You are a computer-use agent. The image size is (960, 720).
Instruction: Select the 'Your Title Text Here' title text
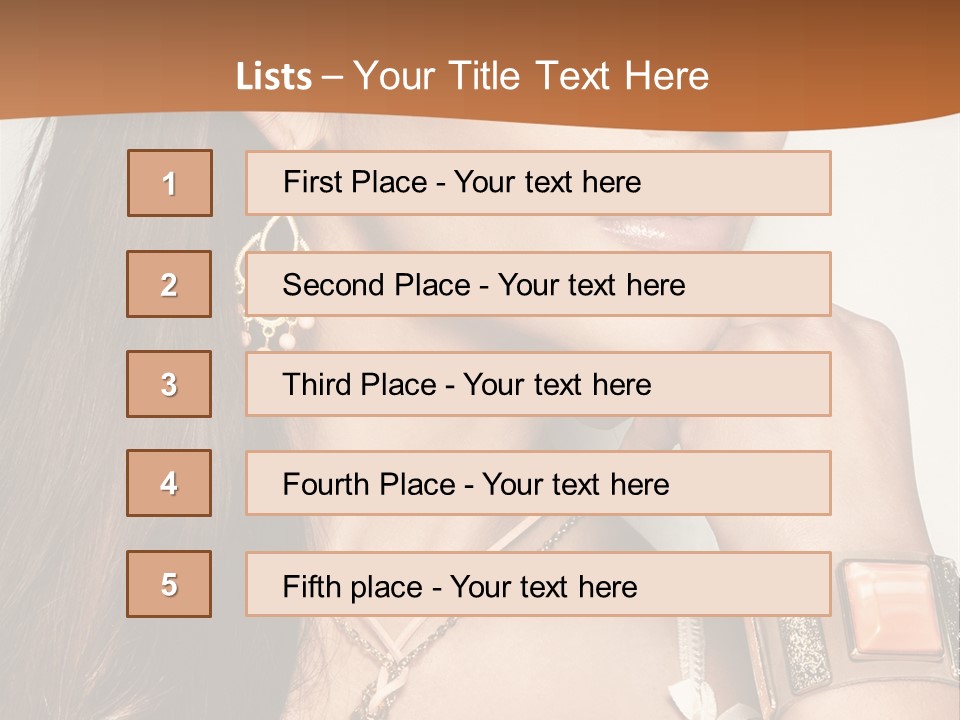coord(531,77)
